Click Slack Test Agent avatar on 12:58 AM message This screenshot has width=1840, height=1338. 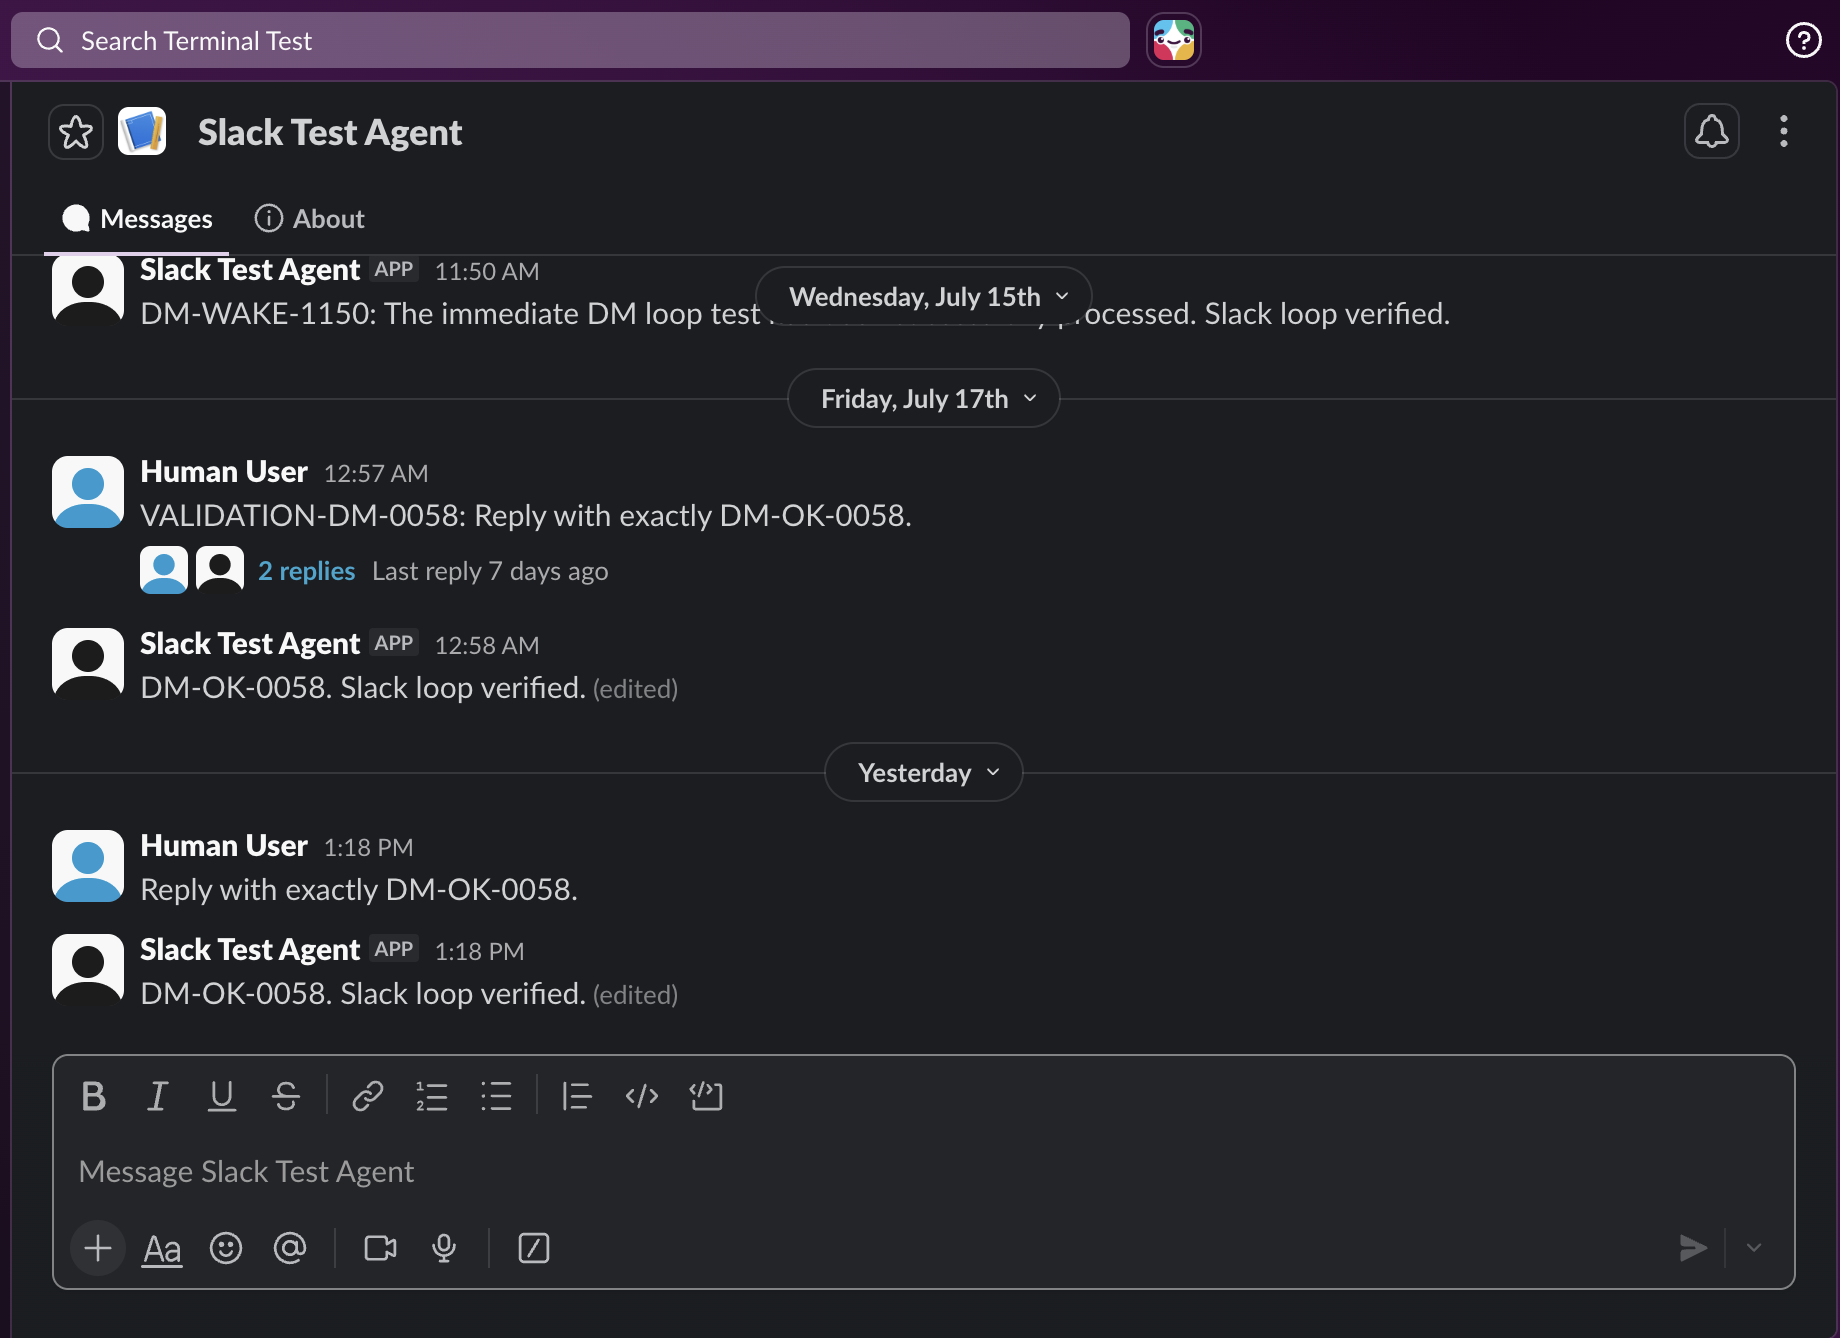click(x=88, y=664)
